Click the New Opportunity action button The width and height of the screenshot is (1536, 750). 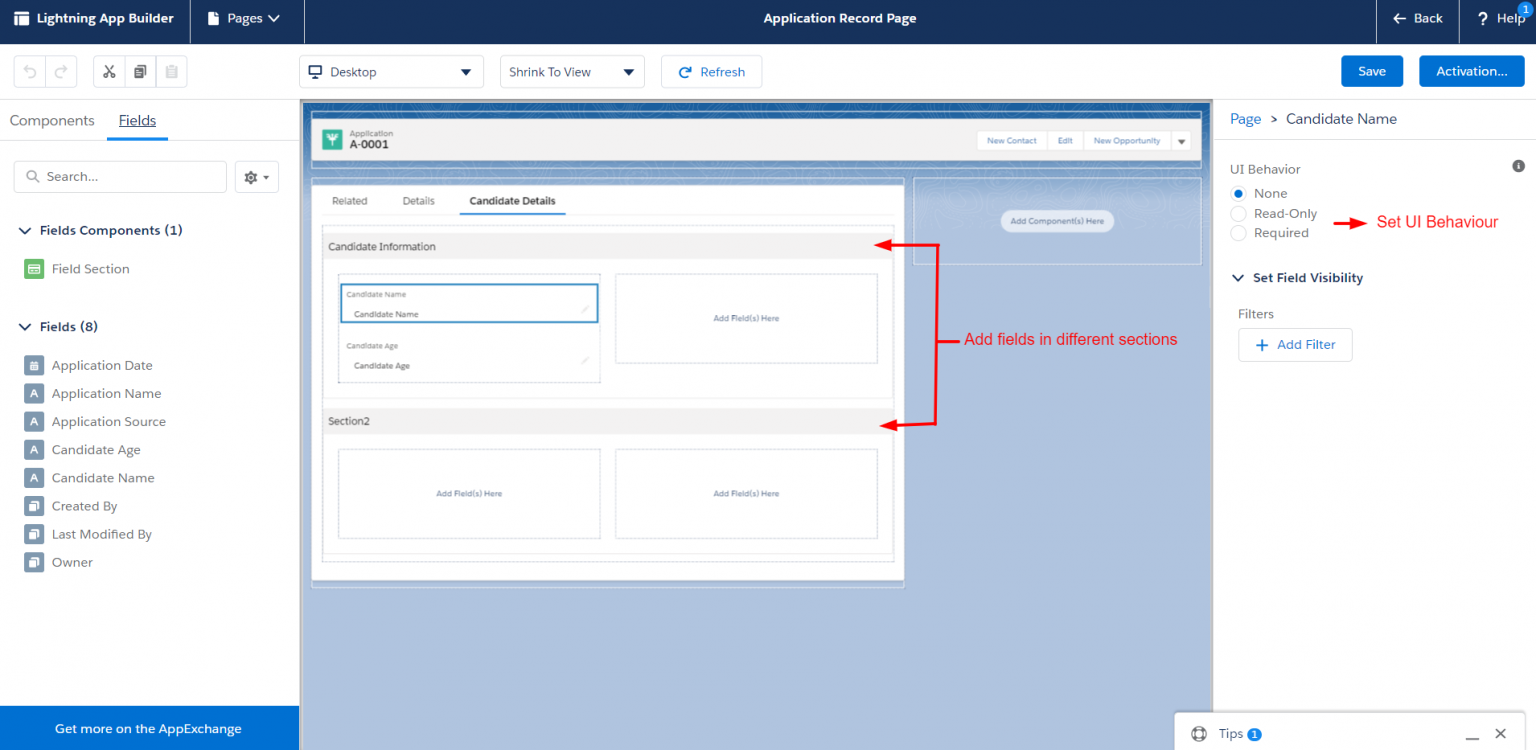(1127, 141)
